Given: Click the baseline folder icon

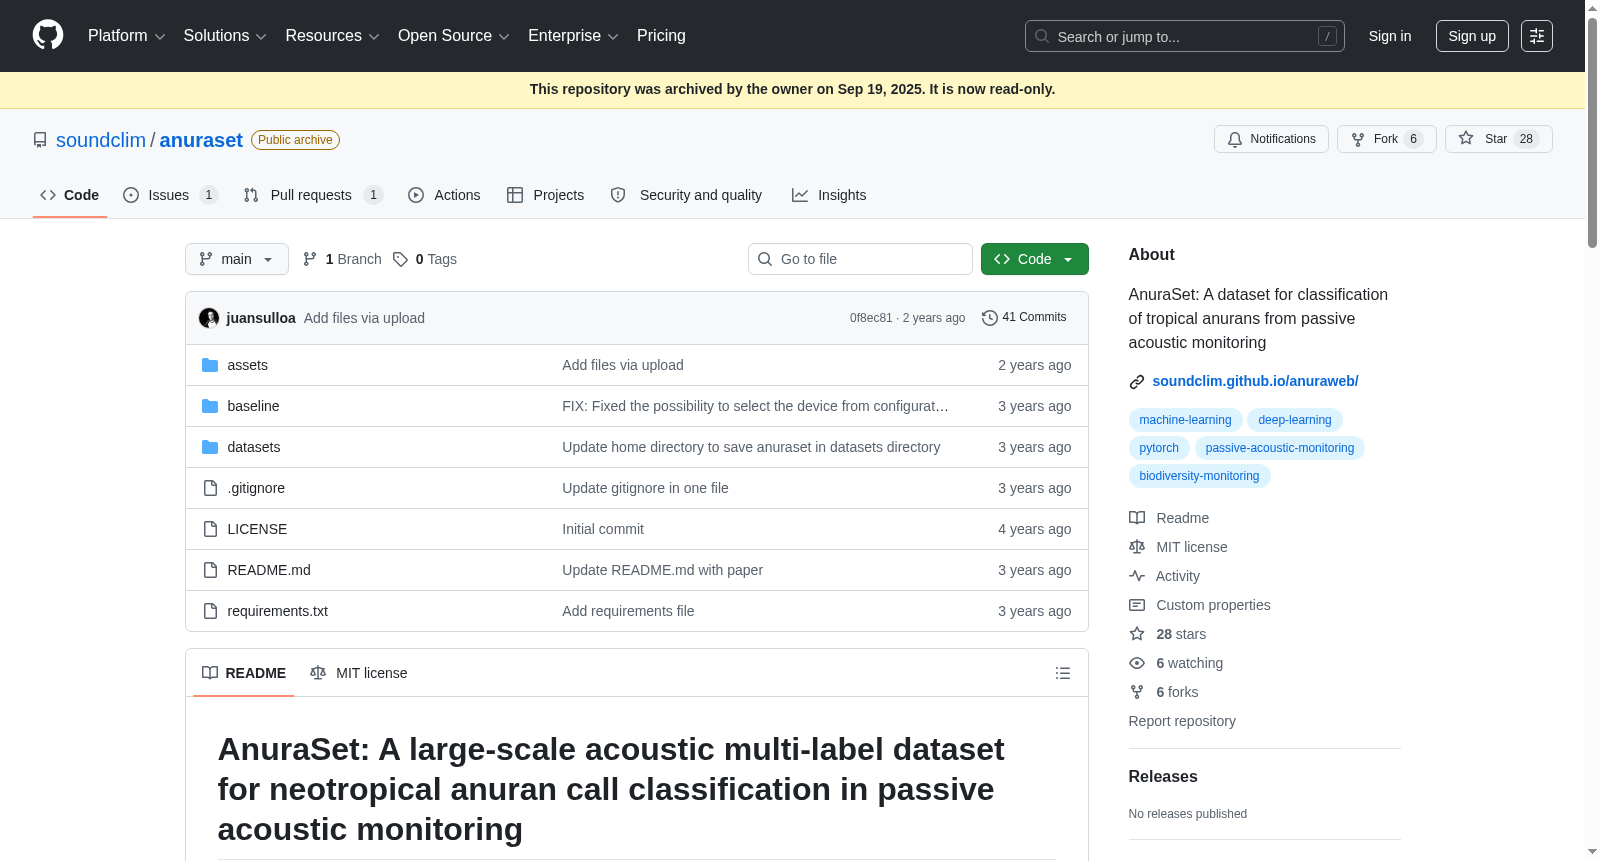Looking at the screenshot, I should 210,406.
